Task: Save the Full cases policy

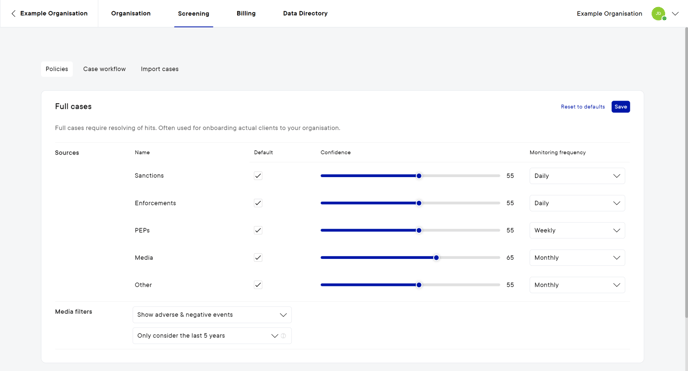Action: 621,107
